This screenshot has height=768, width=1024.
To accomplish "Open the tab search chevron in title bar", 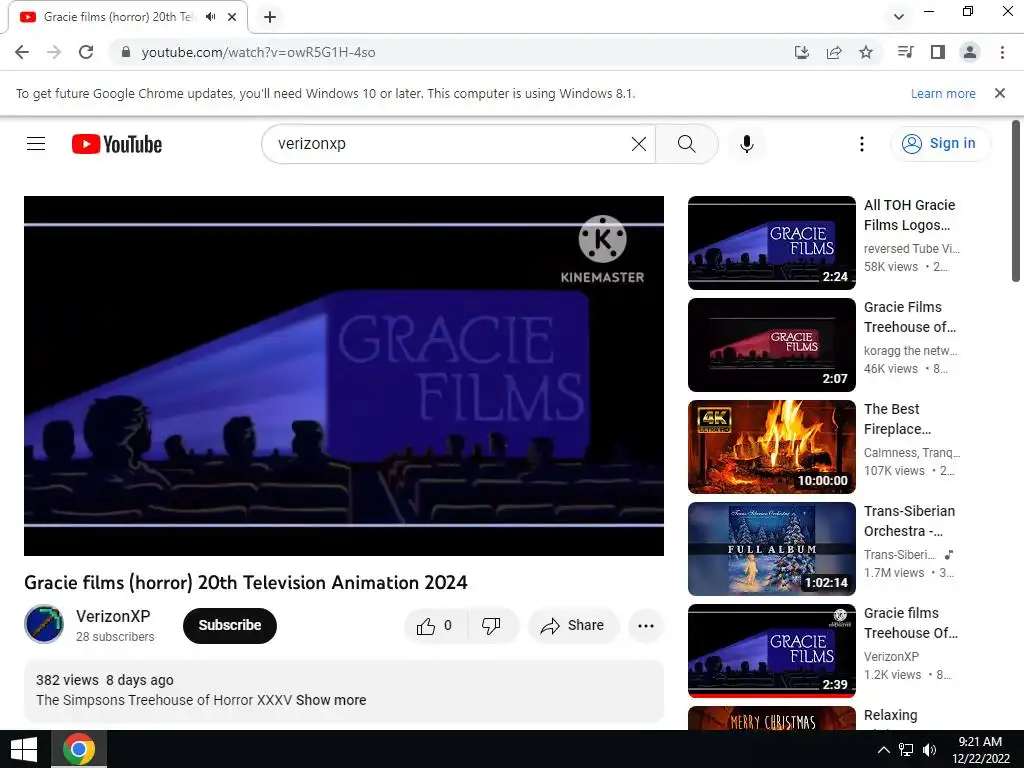I will (x=899, y=17).
